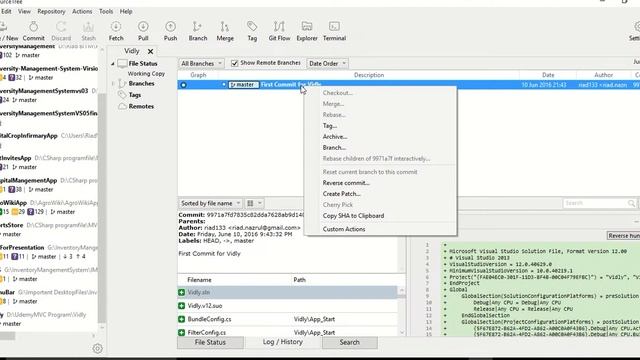Open Terminal from toolbar
Viewport: 640px width, 360px height.
[334, 31]
